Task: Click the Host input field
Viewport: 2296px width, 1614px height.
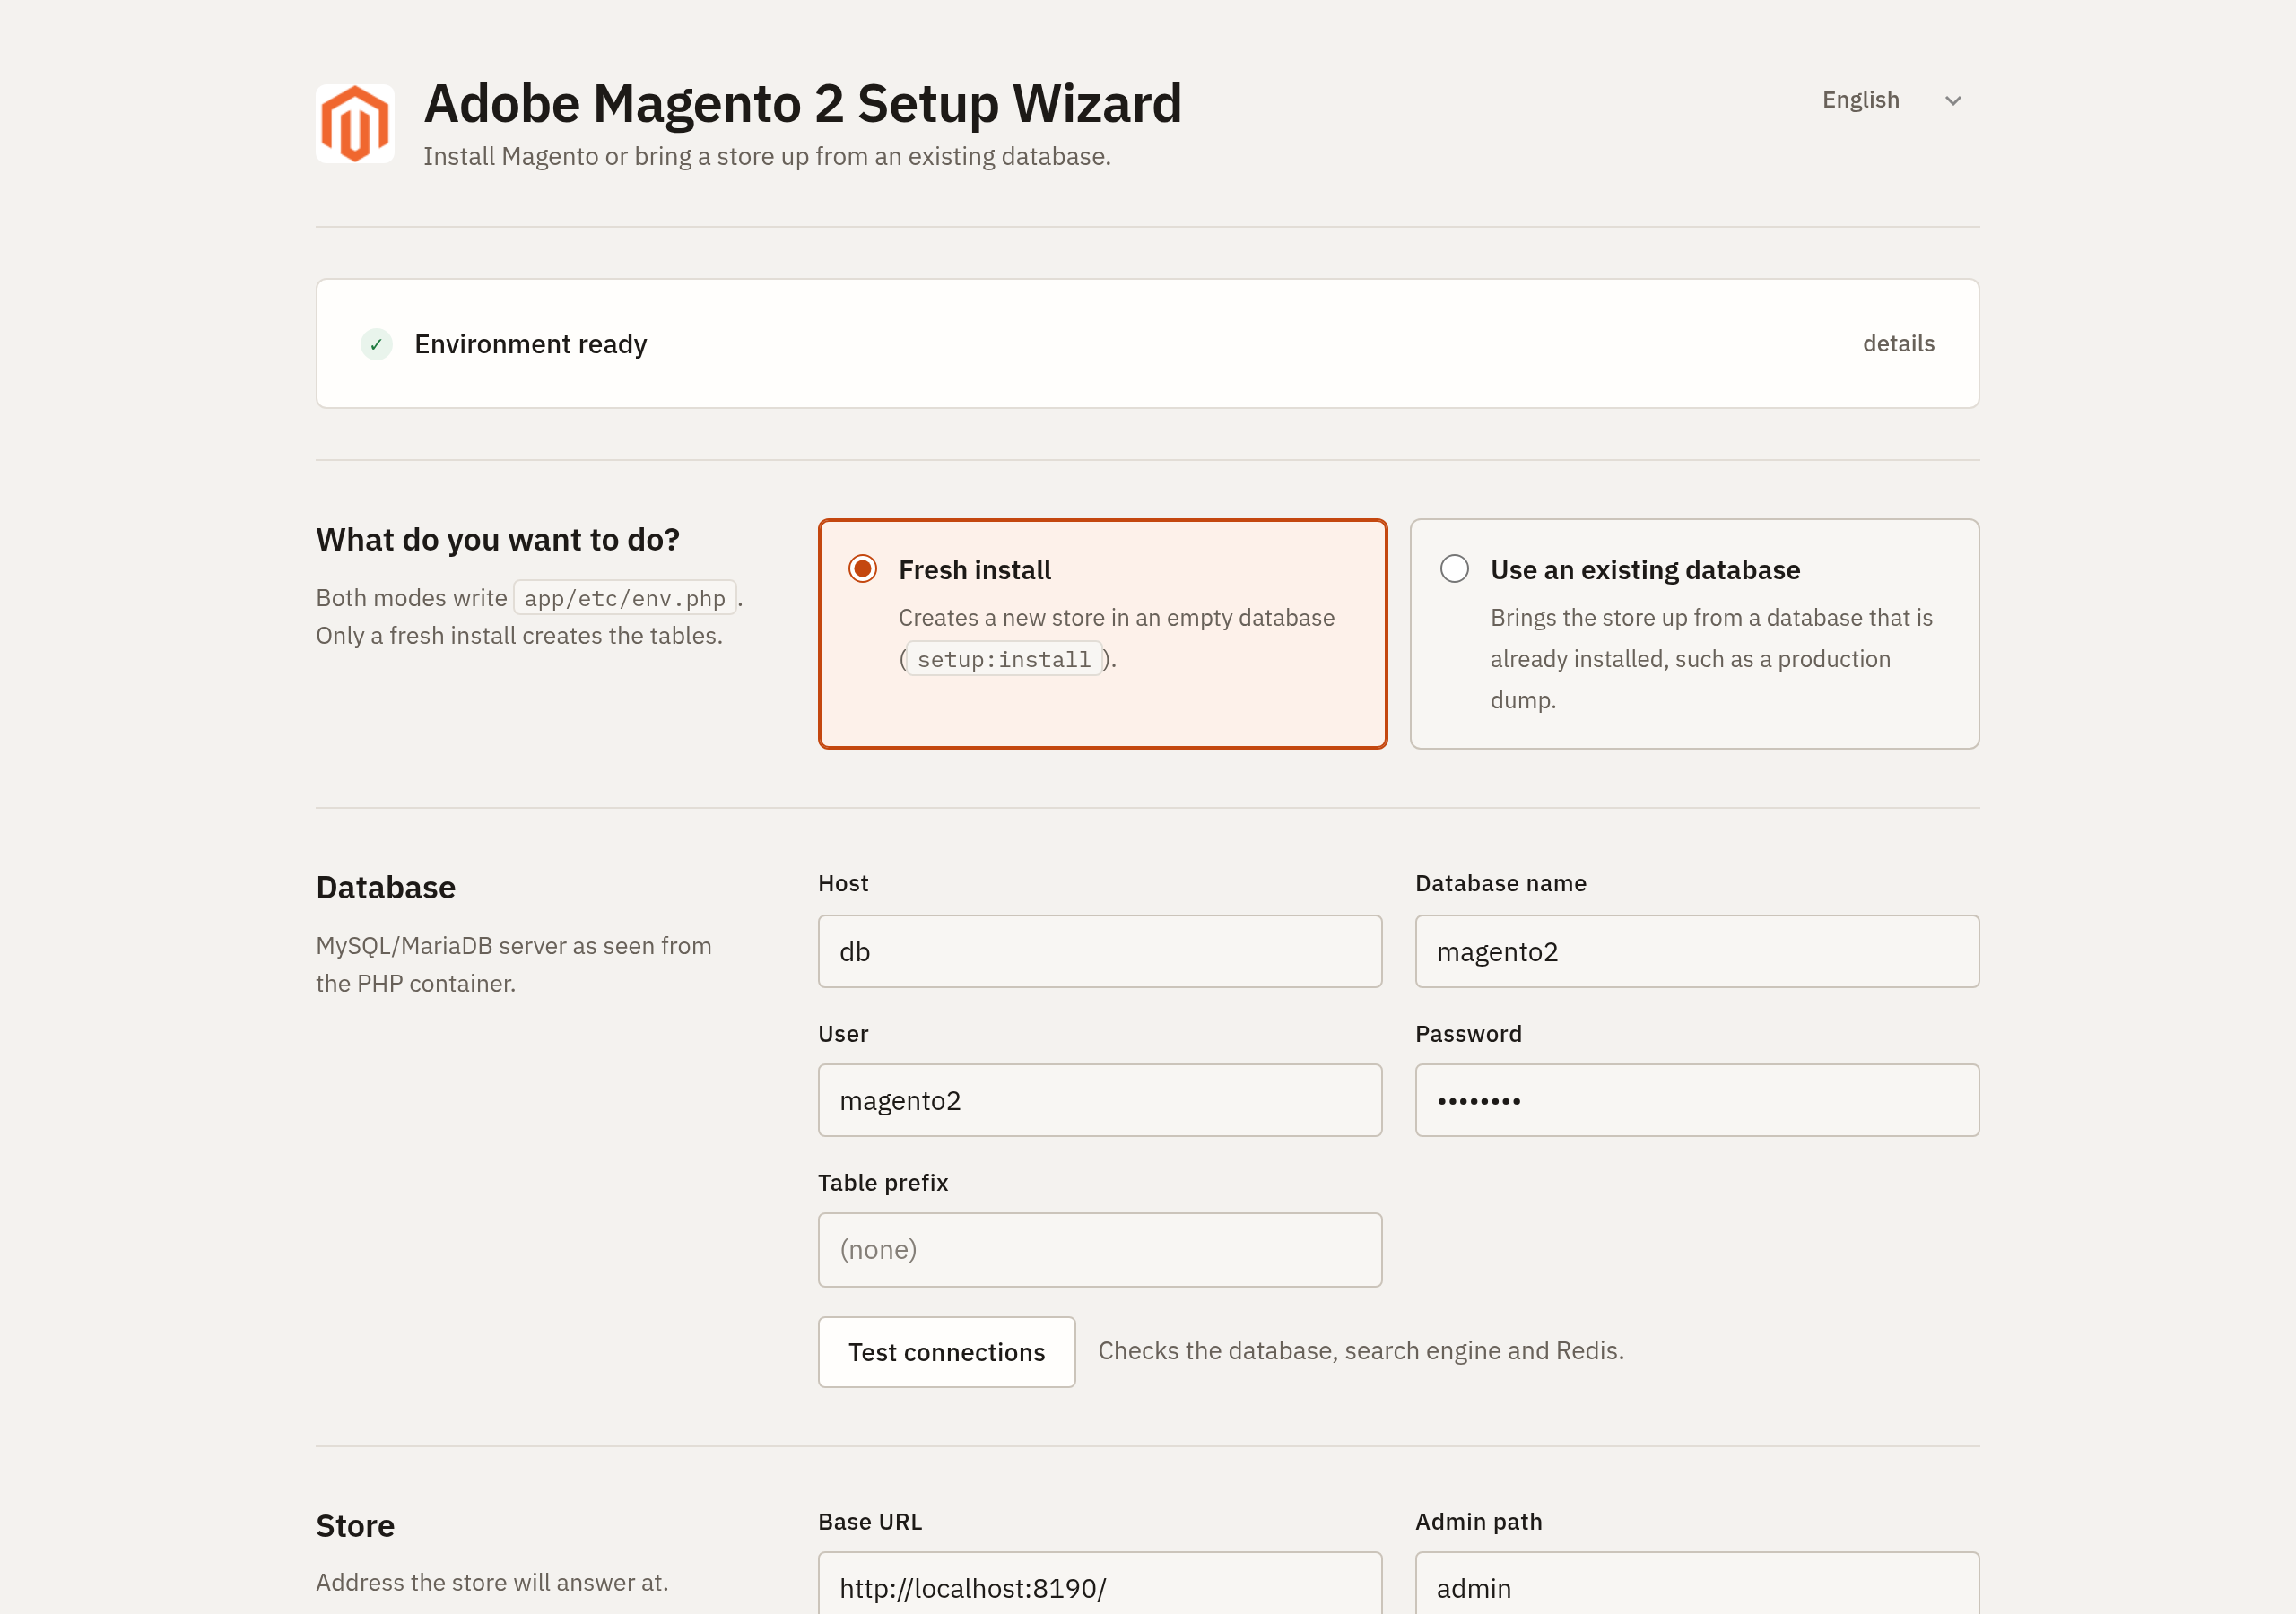Action: click(x=1100, y=951)
